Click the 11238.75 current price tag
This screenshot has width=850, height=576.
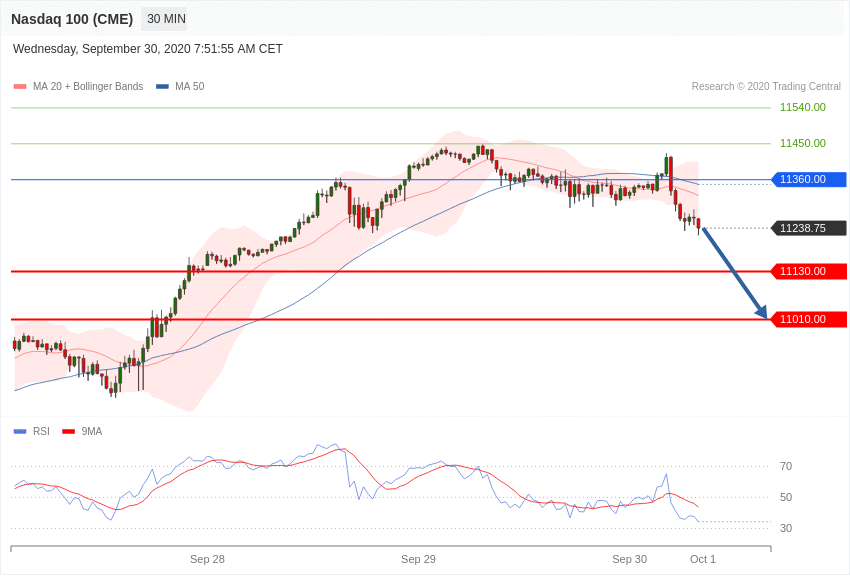coord(808,228)
